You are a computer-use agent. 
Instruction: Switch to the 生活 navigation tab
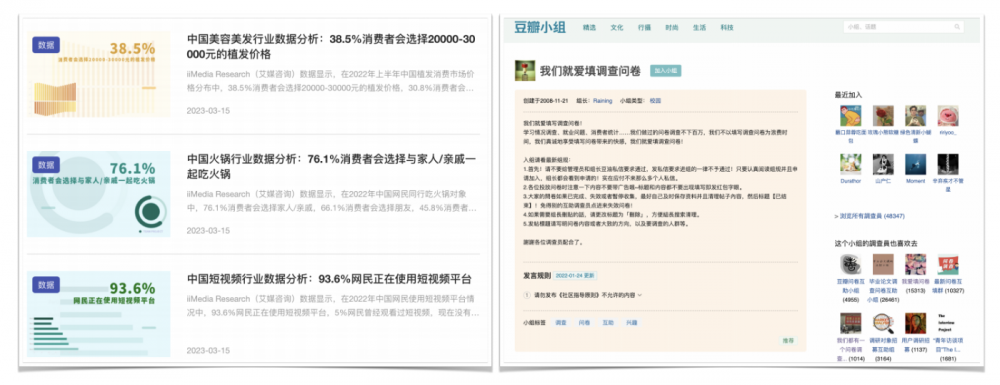pos(700,27)
